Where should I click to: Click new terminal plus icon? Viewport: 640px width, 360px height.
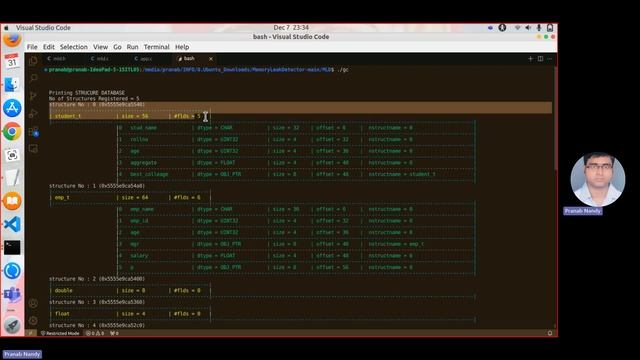pos(530,59)
